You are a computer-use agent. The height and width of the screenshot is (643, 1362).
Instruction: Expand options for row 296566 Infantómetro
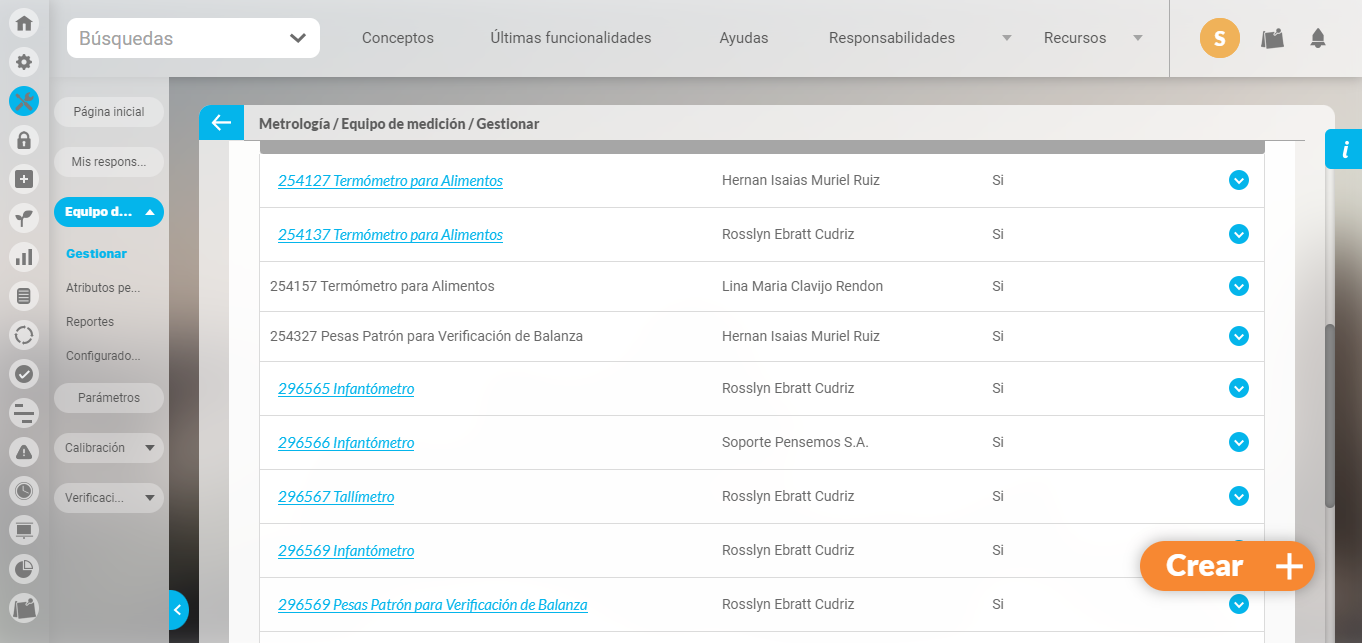1238,442
